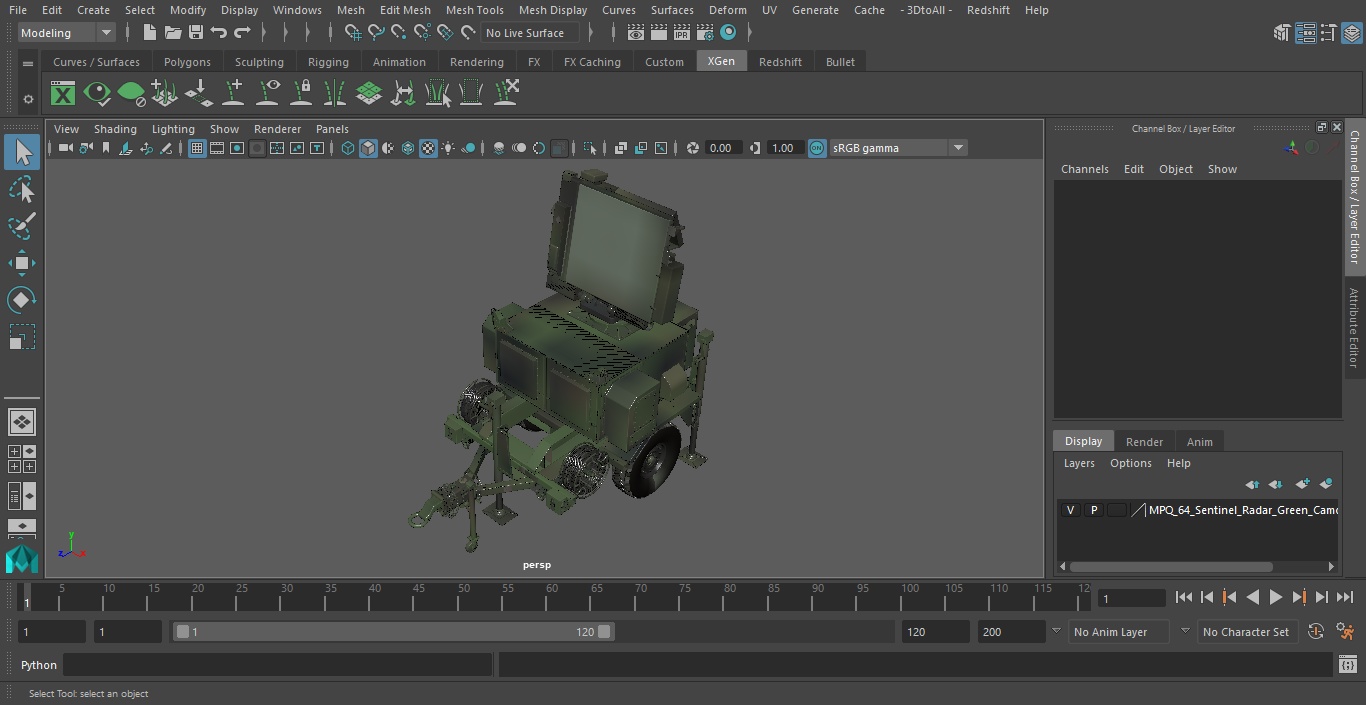This screenshot has width=1366, height=705.
Task: Choose the Rotate tool in toolbox
Action: click(x=21, y=300)
